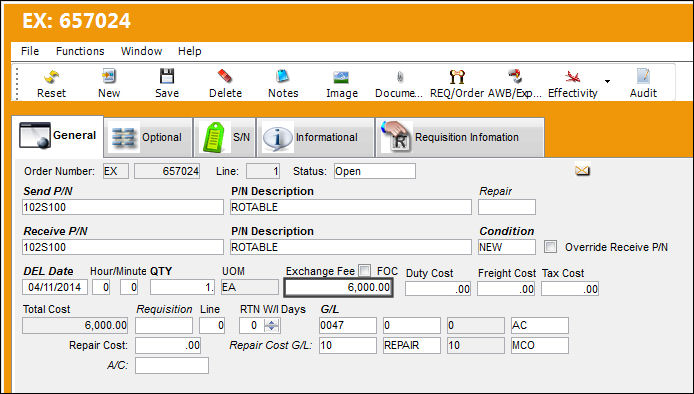Viewport: 694px width, 394px height.
Task: Click the Hour field
Action: 101,287
